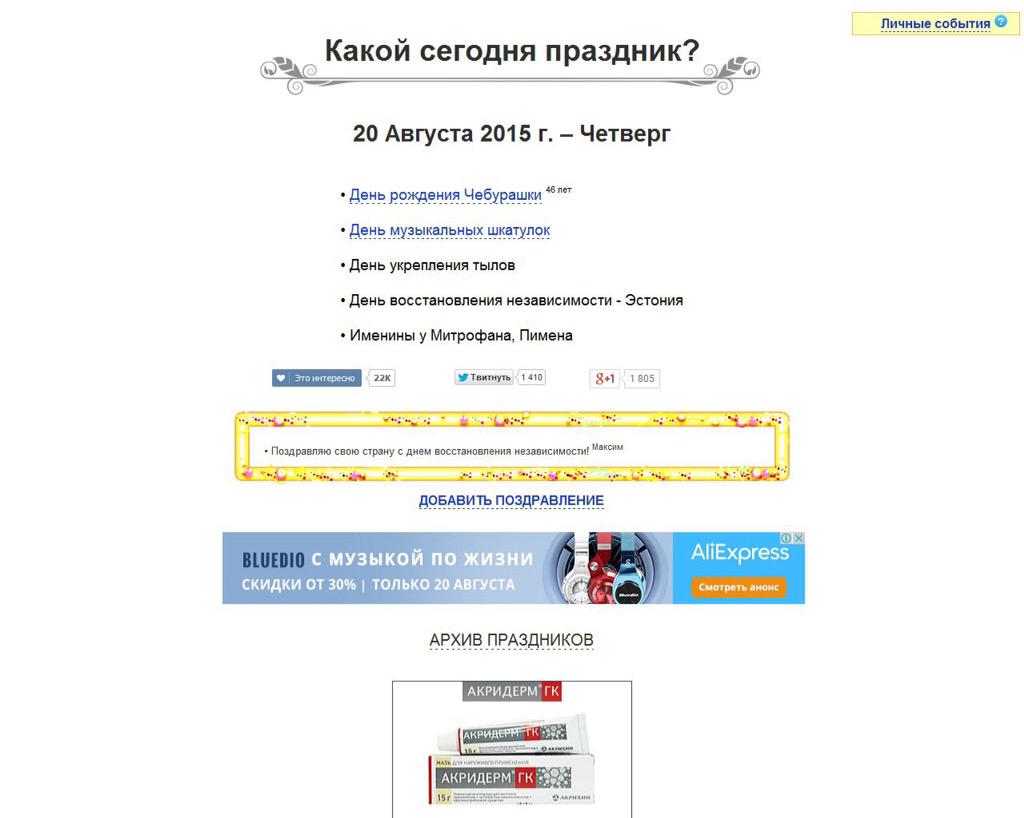Screen dimensions: 1024x818
Task: Click the greeting Поздравляю свою страну message
Action: point(430,451)
